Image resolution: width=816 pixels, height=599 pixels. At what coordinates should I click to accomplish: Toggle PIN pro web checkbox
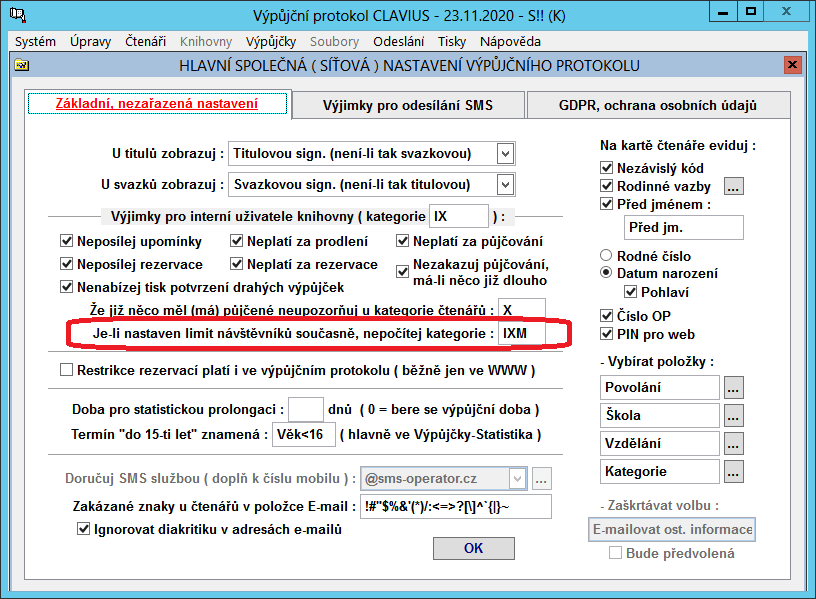(x=606, y=334)
